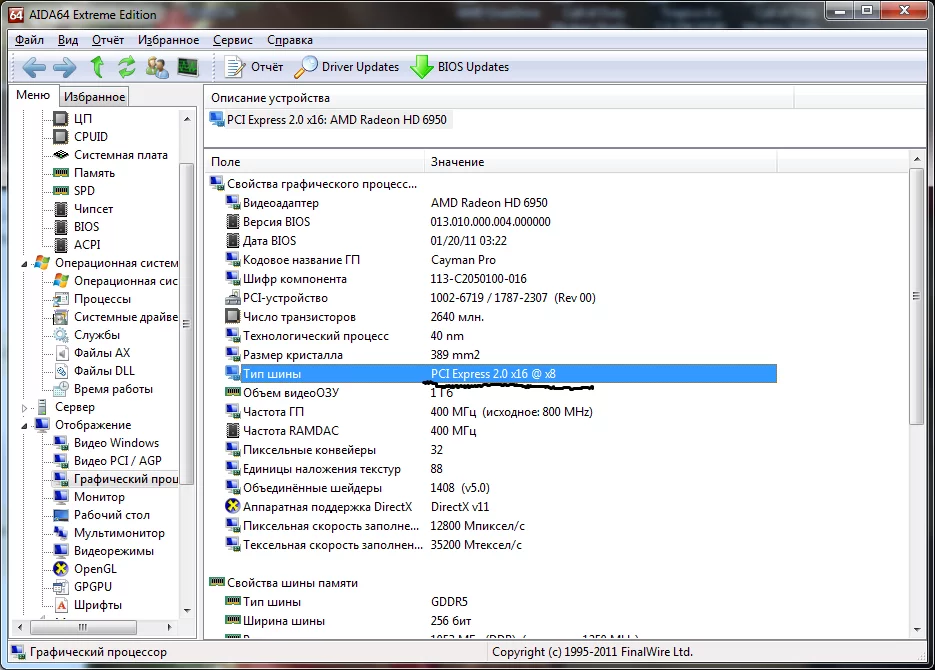Select the Память tree item
The width and height of the screenshot is (935, 670).
click(x=84, y=173)
